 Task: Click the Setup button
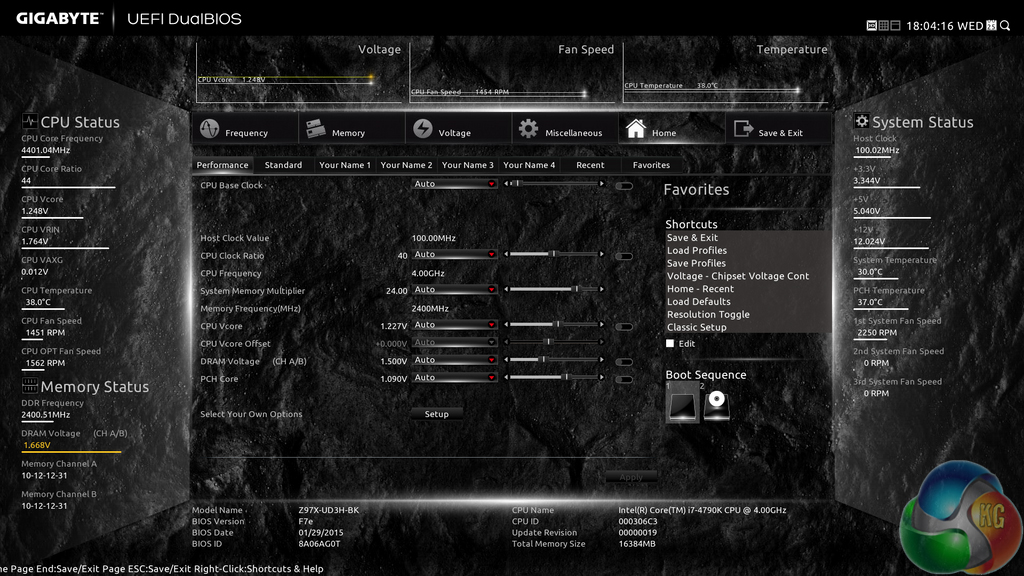[x=437, y=414]
